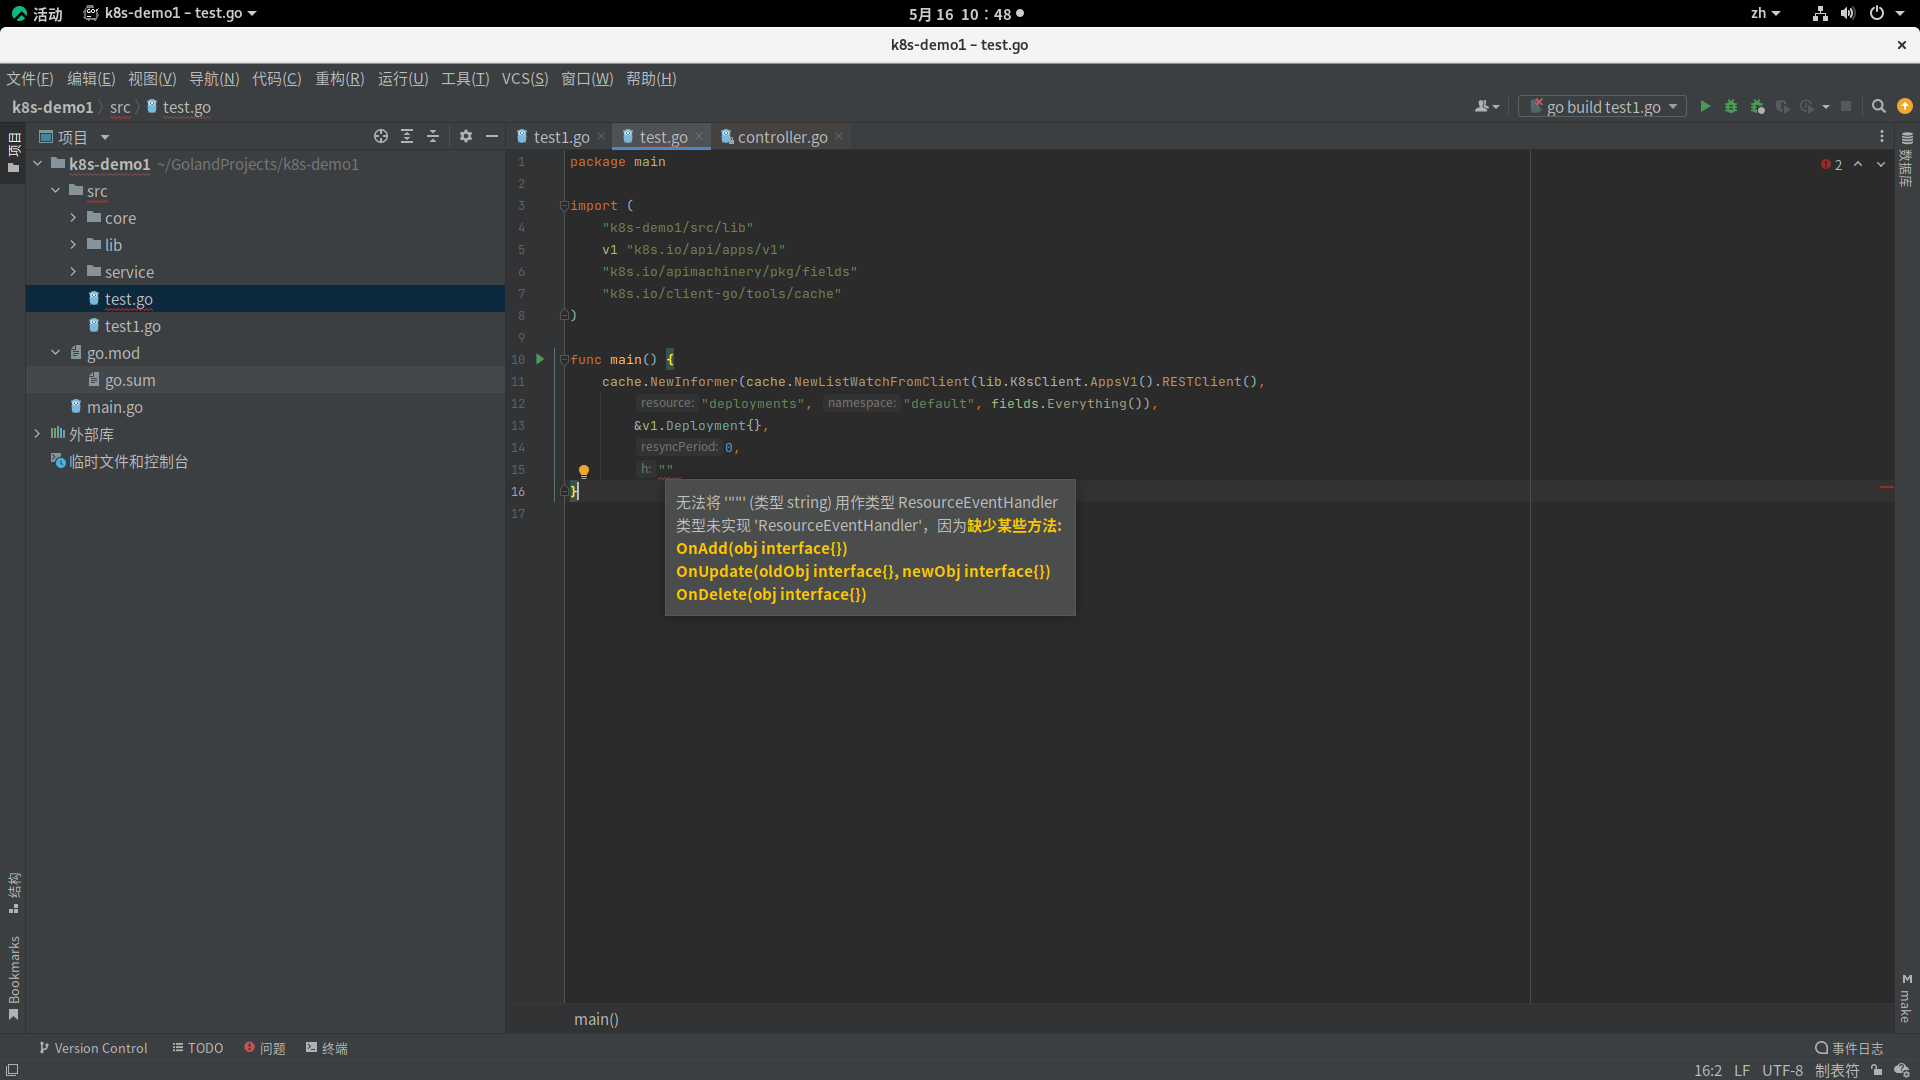Viewport: 1920px width, 1080px height.
Task: Hide the project panel with minimize icon
Action: tap(491, 136)
